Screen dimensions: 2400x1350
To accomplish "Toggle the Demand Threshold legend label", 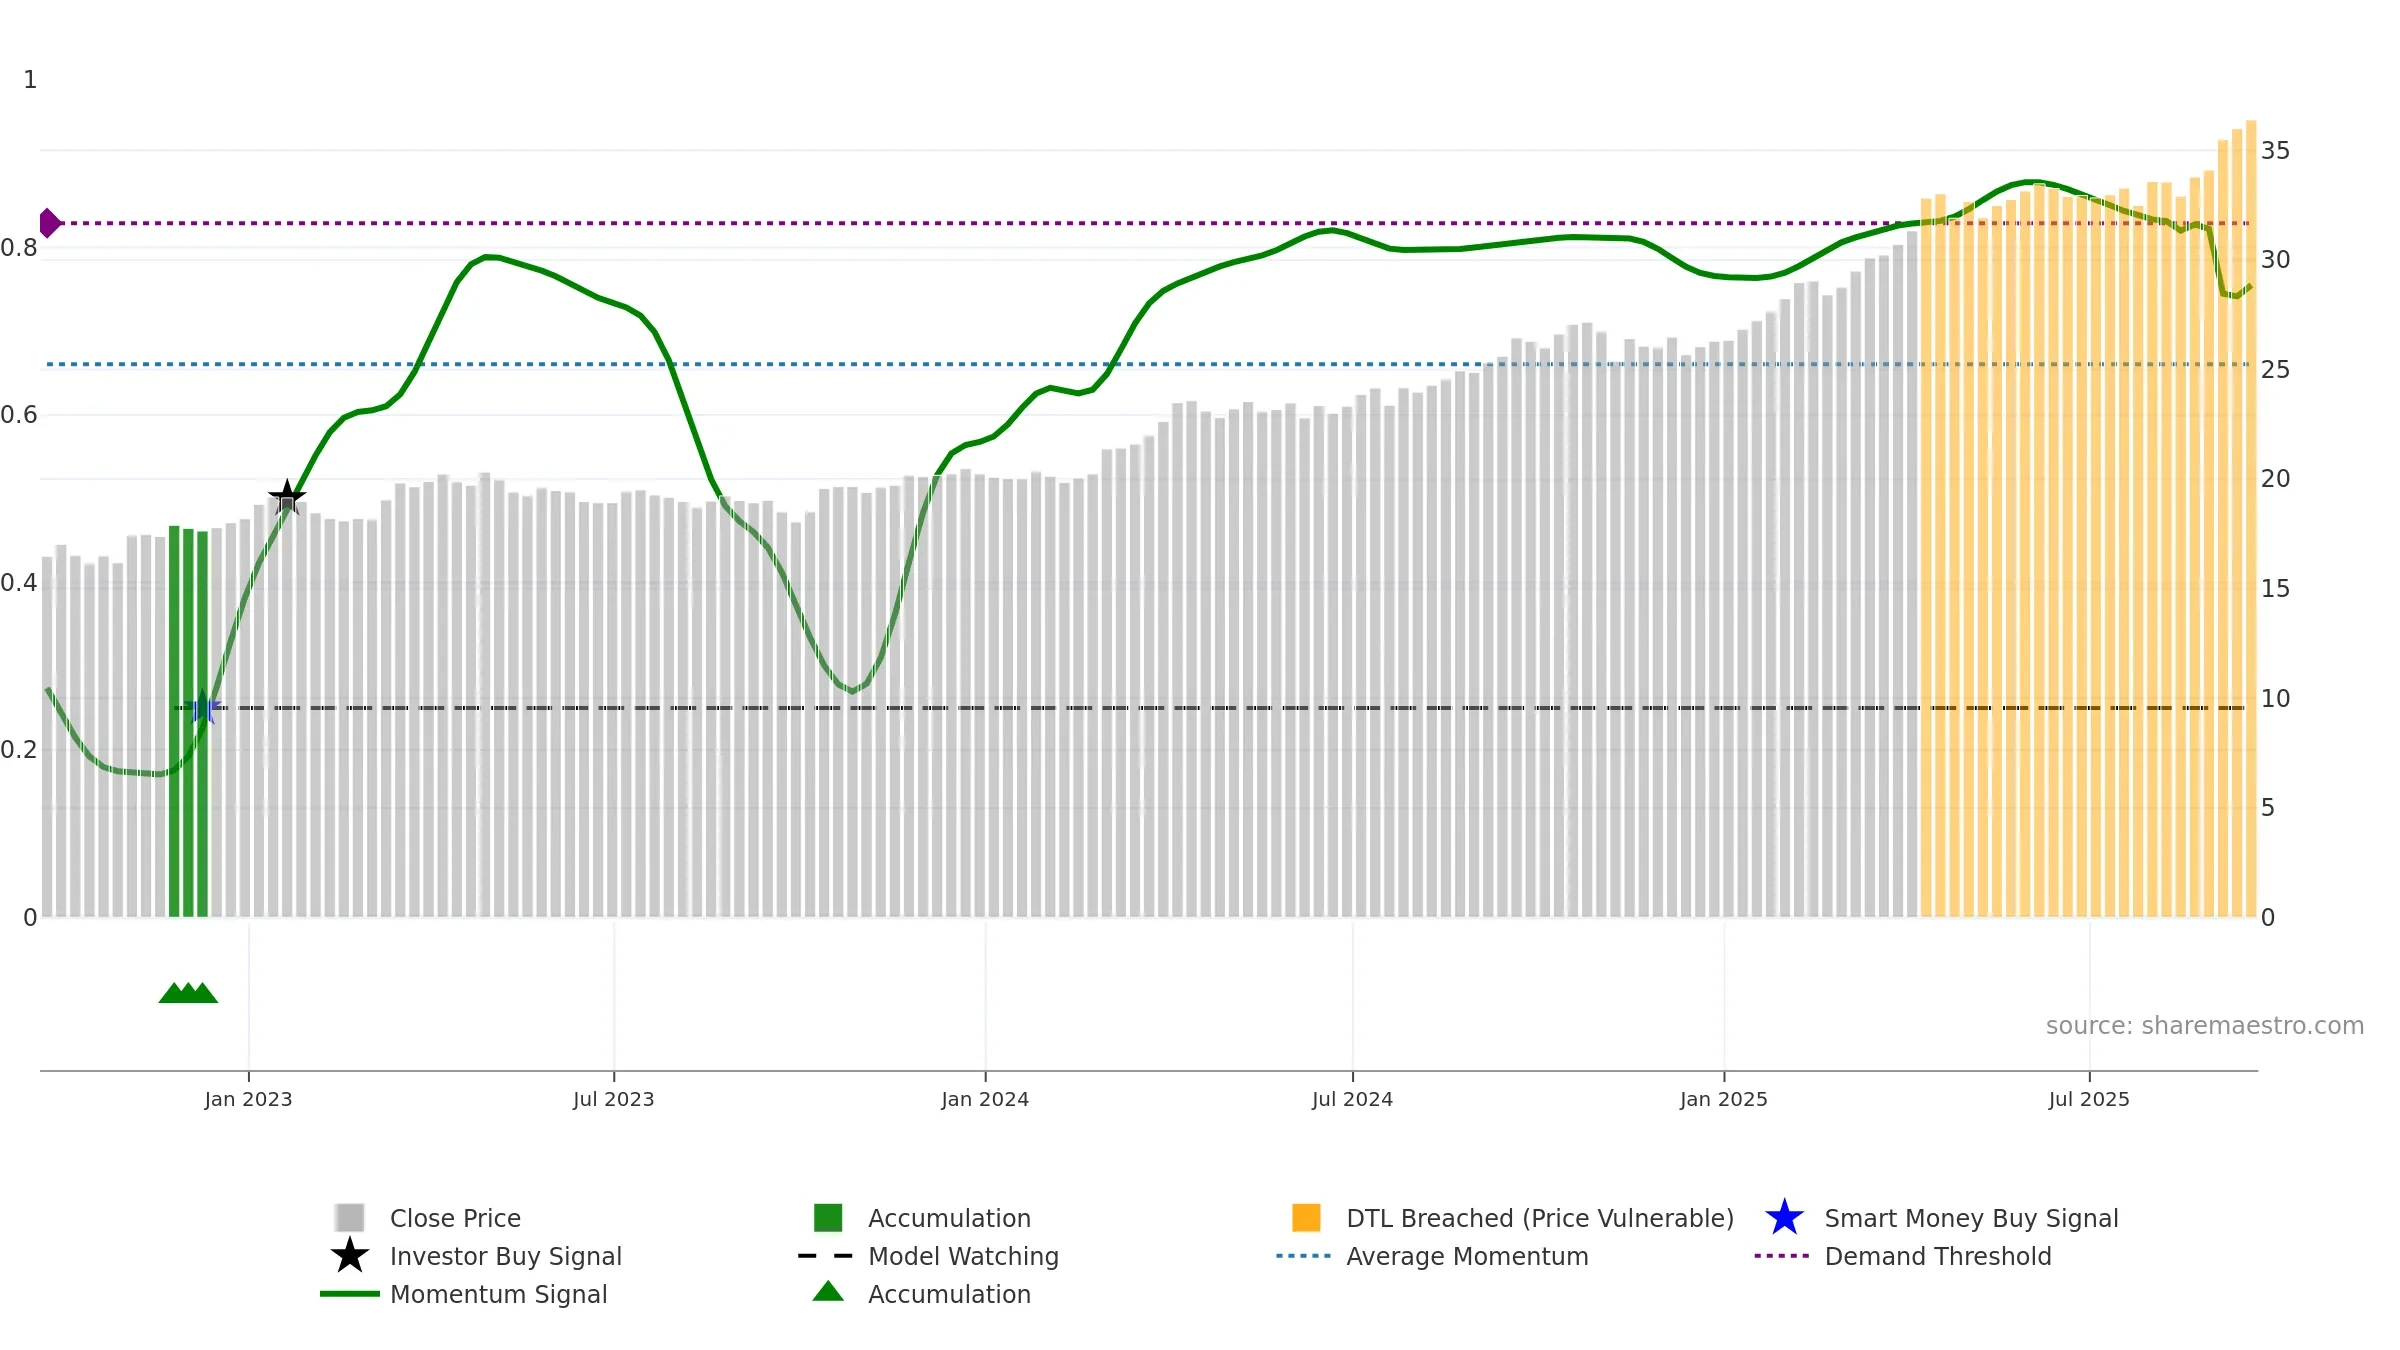I will tap(1938, 1256).
